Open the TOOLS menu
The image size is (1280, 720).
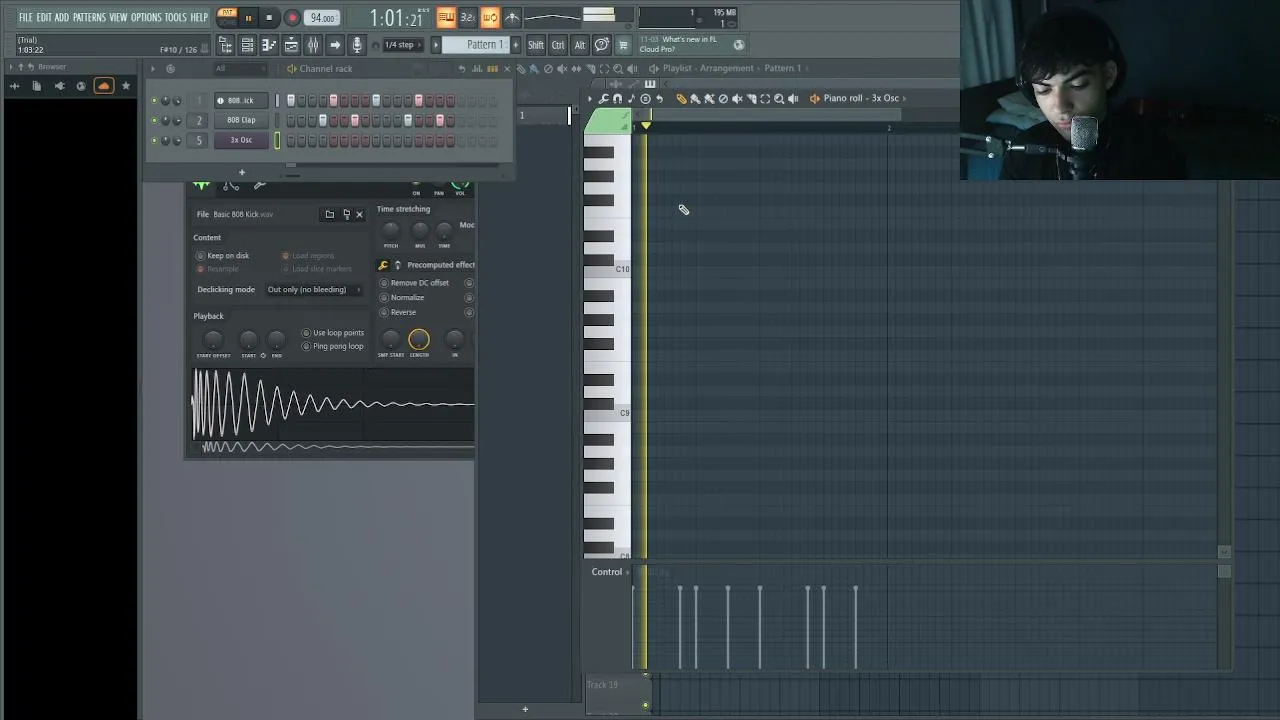tap(175, 17)
